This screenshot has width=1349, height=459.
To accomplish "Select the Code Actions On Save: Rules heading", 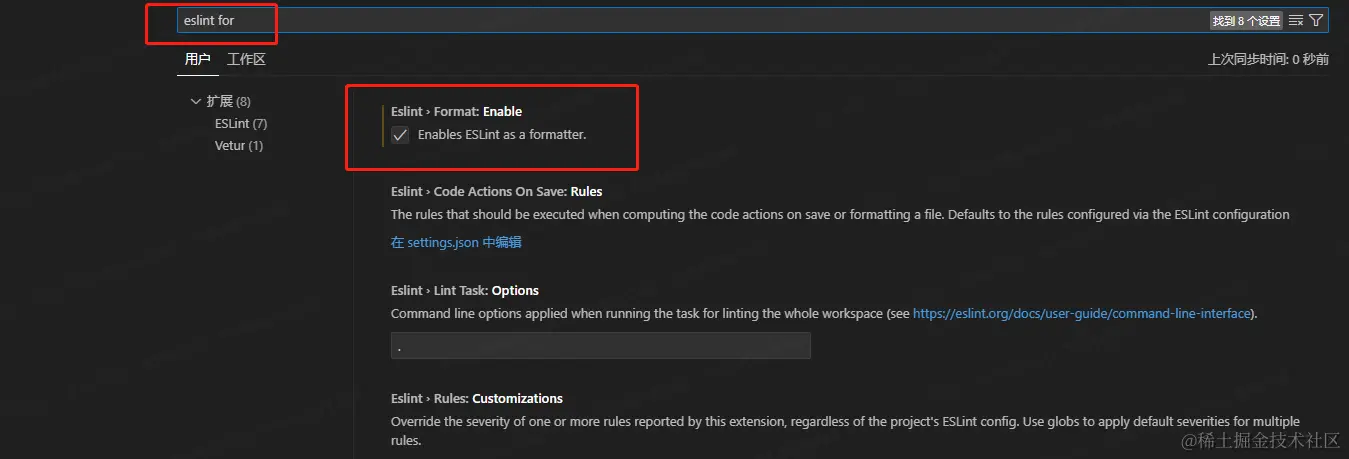I will tap(496, 191).
